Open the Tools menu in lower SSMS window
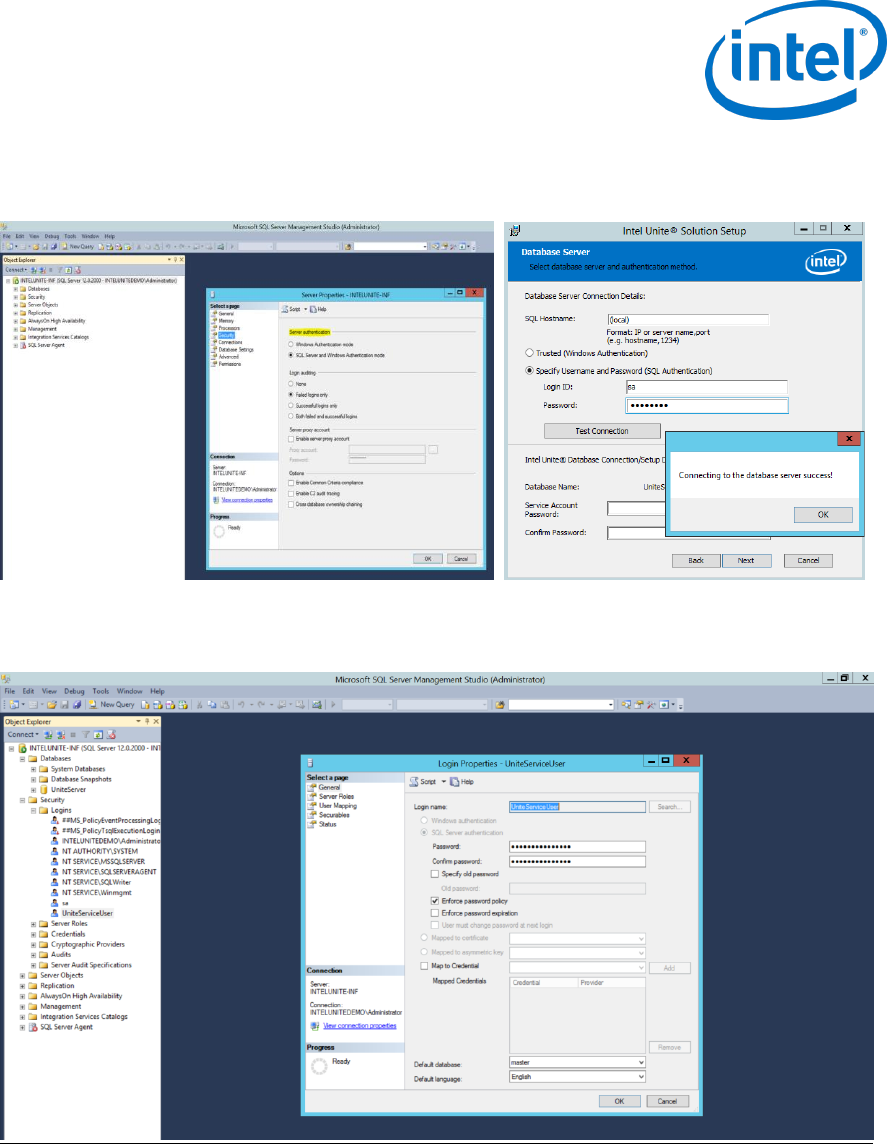 101,691
